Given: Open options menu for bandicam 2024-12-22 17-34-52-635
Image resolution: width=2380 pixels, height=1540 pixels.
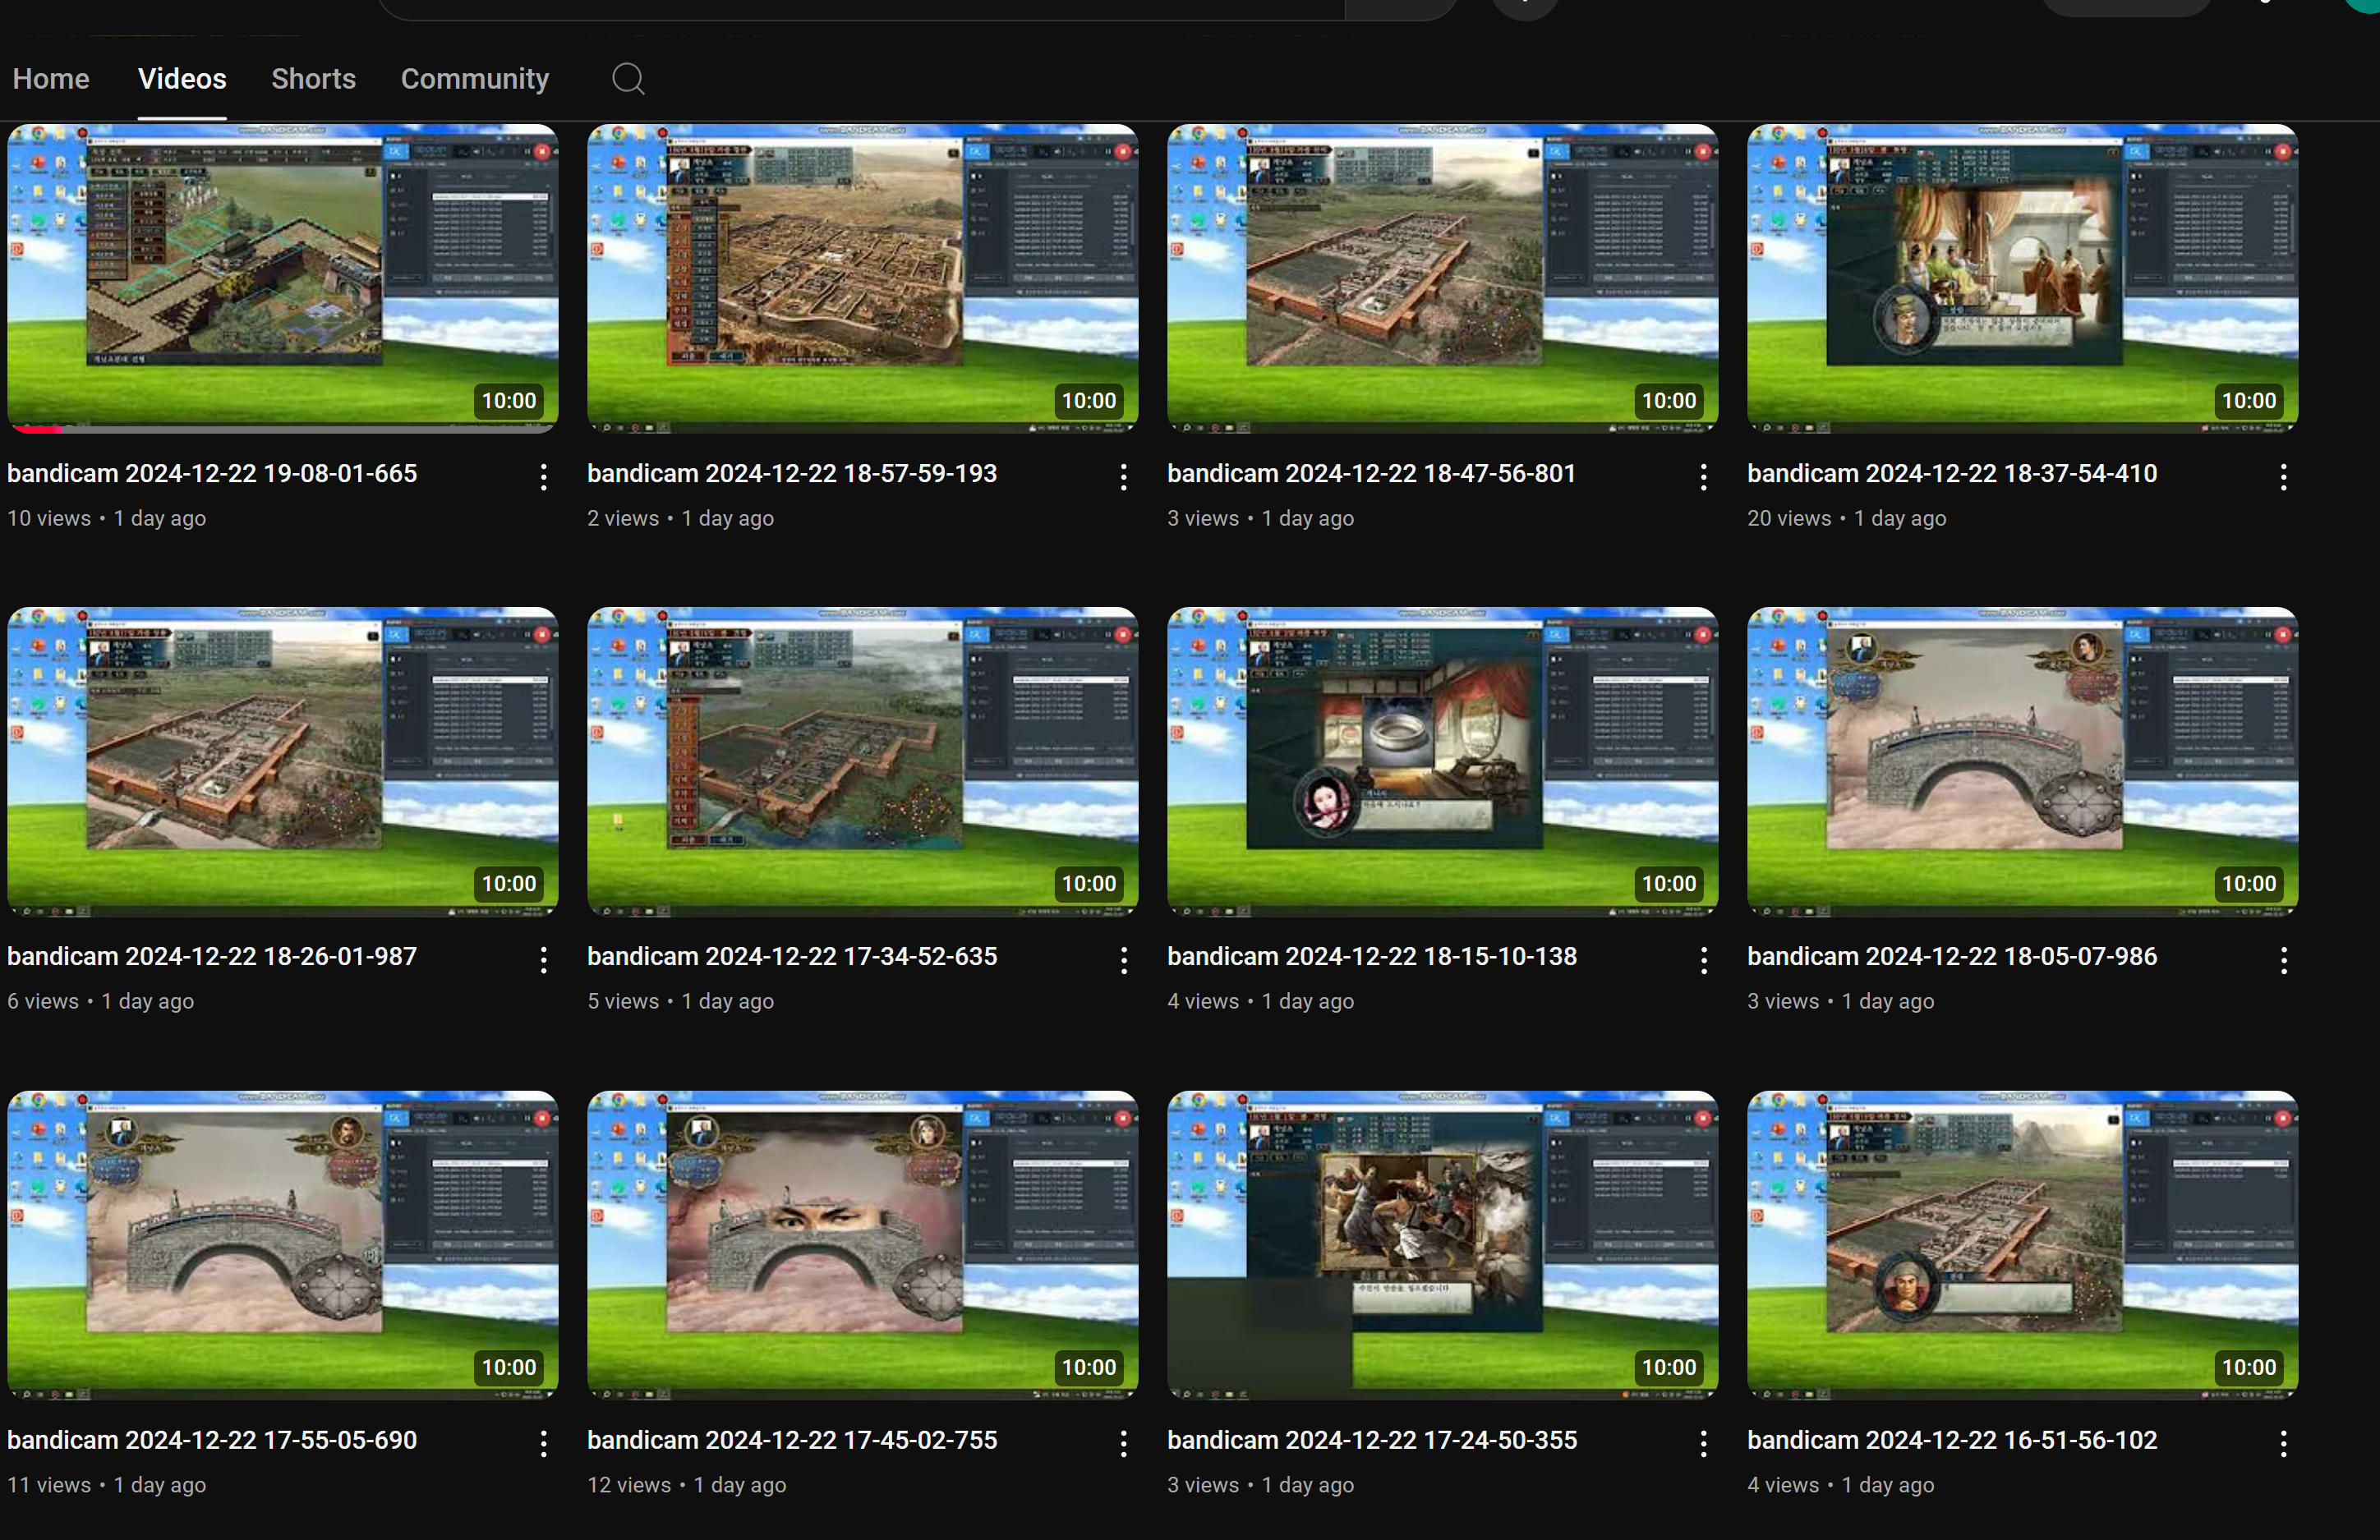Looking at the screenshot, I should tap(1124, 961).
